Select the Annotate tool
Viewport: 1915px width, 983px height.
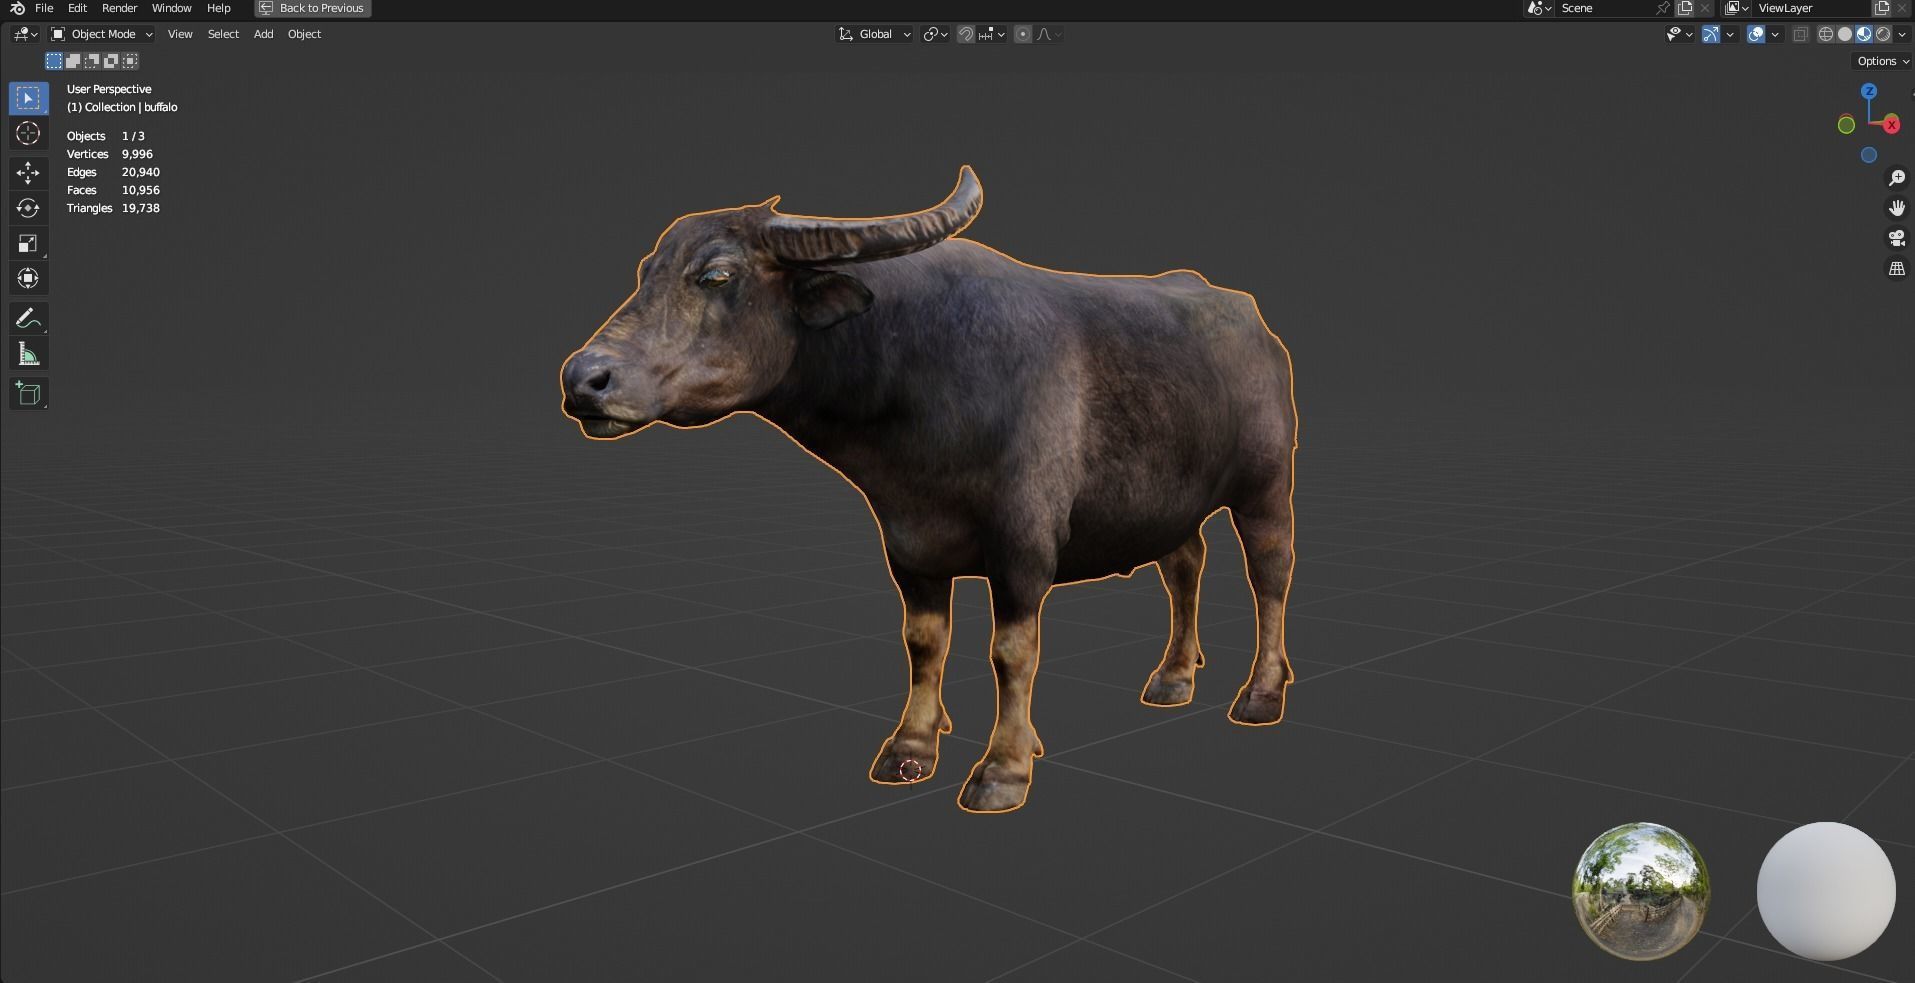[28, 319]
